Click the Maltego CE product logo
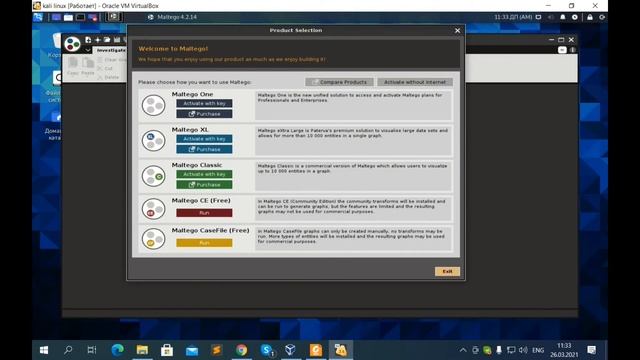Screen dimensions: 640x360 coord(153,209)
